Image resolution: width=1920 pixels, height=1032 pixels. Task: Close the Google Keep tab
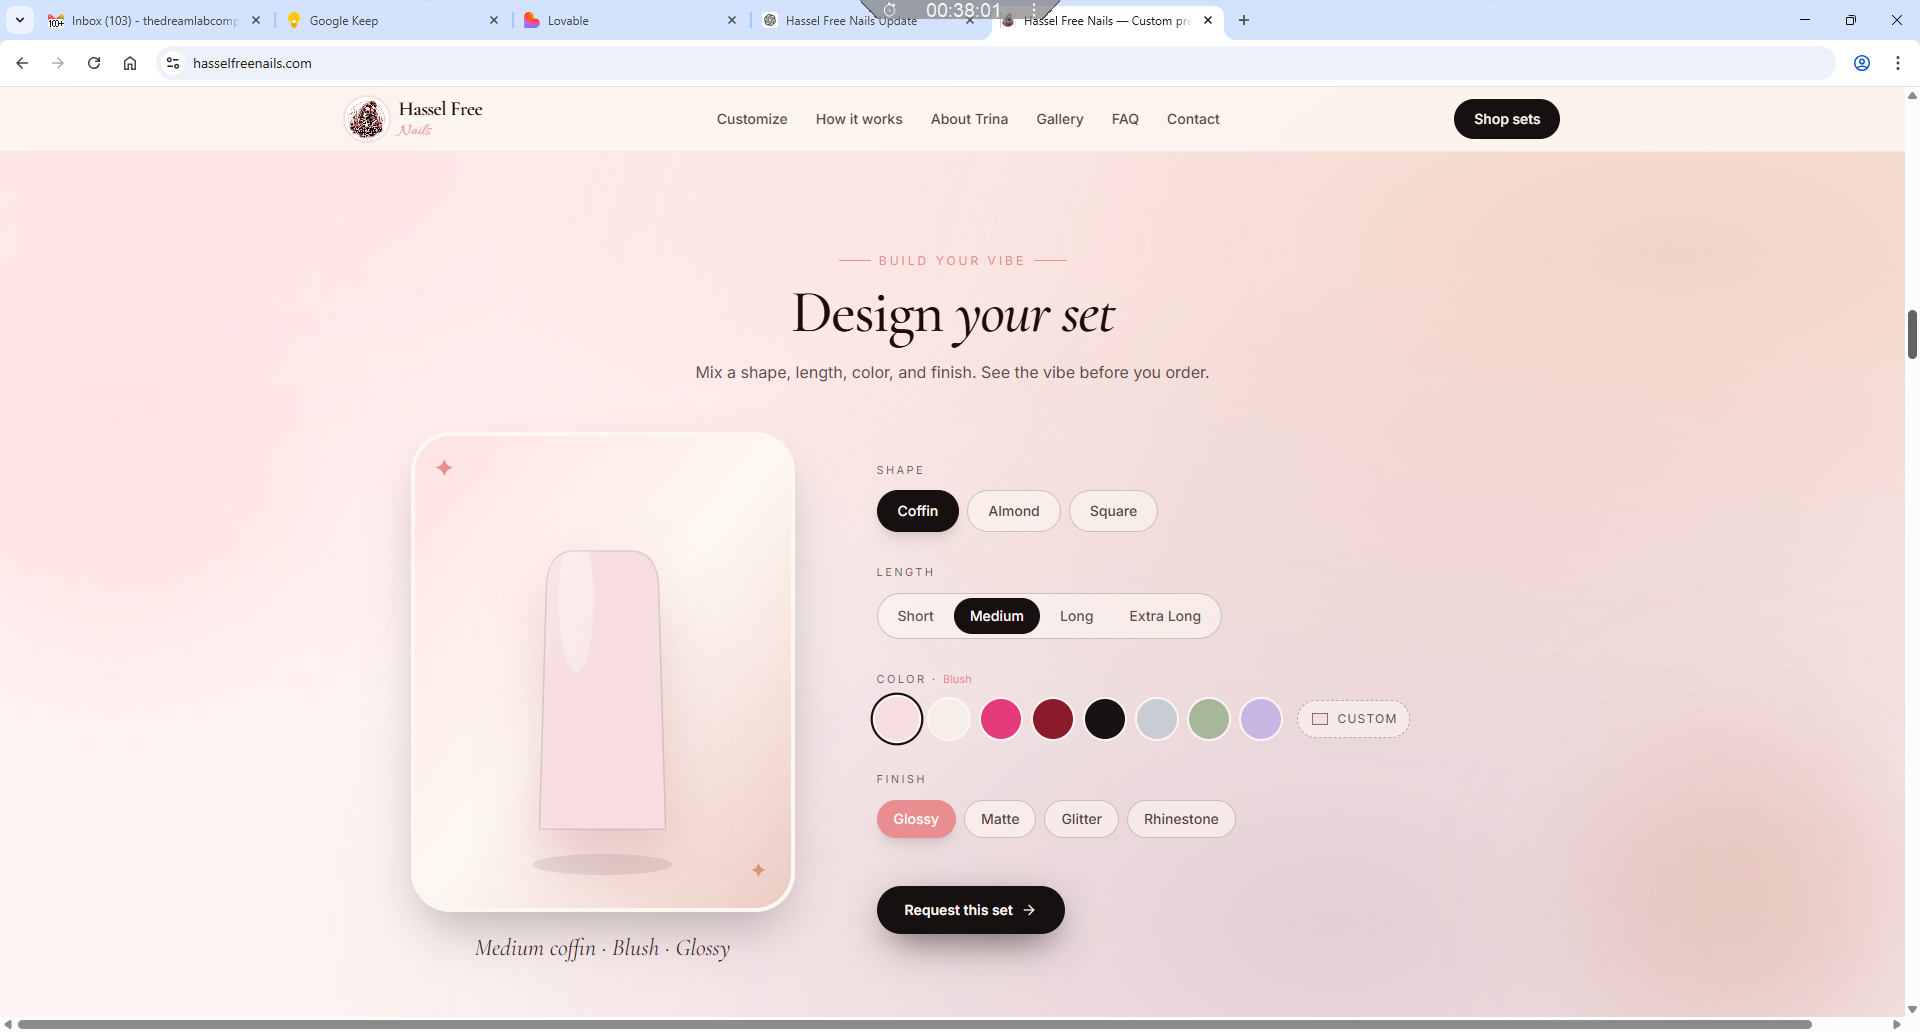click(494, 20)
